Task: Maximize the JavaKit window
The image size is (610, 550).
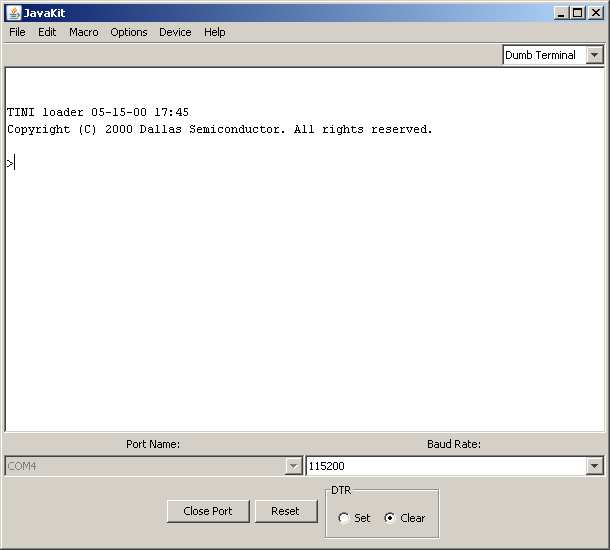Action: coord(578,13)
